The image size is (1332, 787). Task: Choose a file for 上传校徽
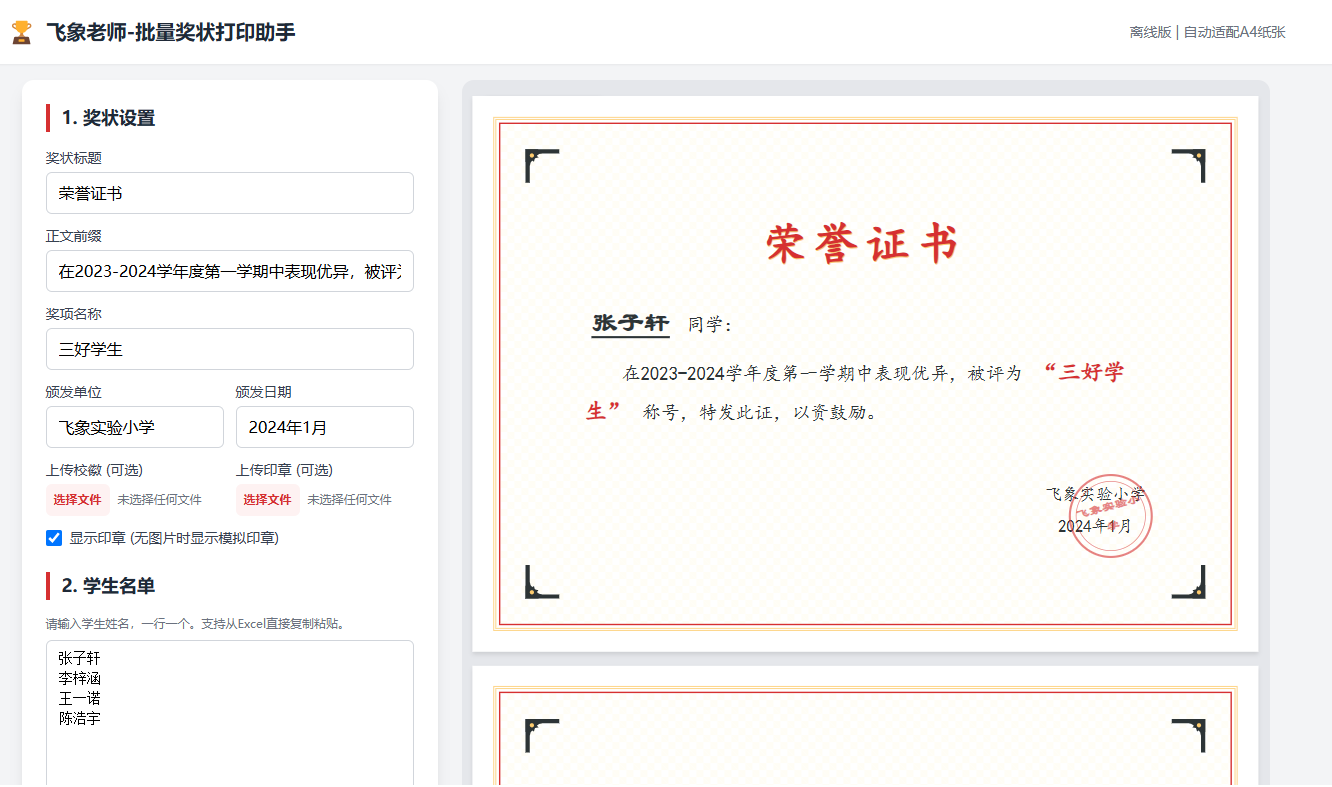pos(77,500)
